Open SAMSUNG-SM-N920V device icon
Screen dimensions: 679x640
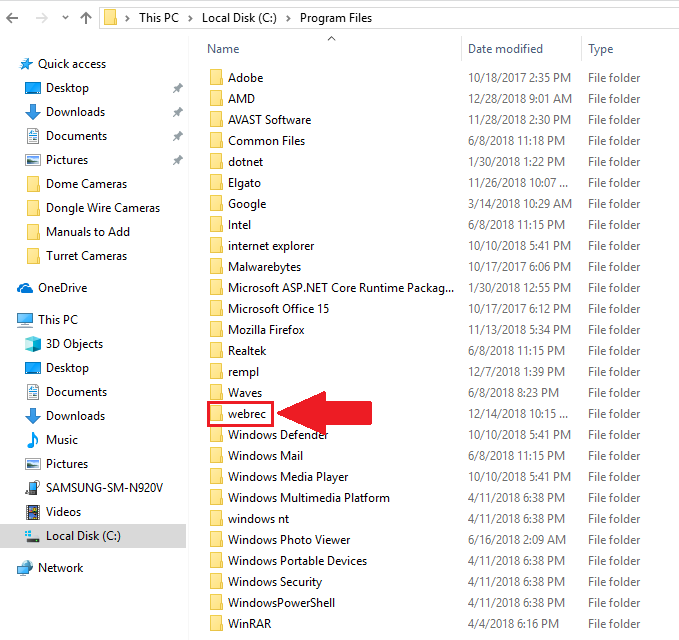click(32, 488)
